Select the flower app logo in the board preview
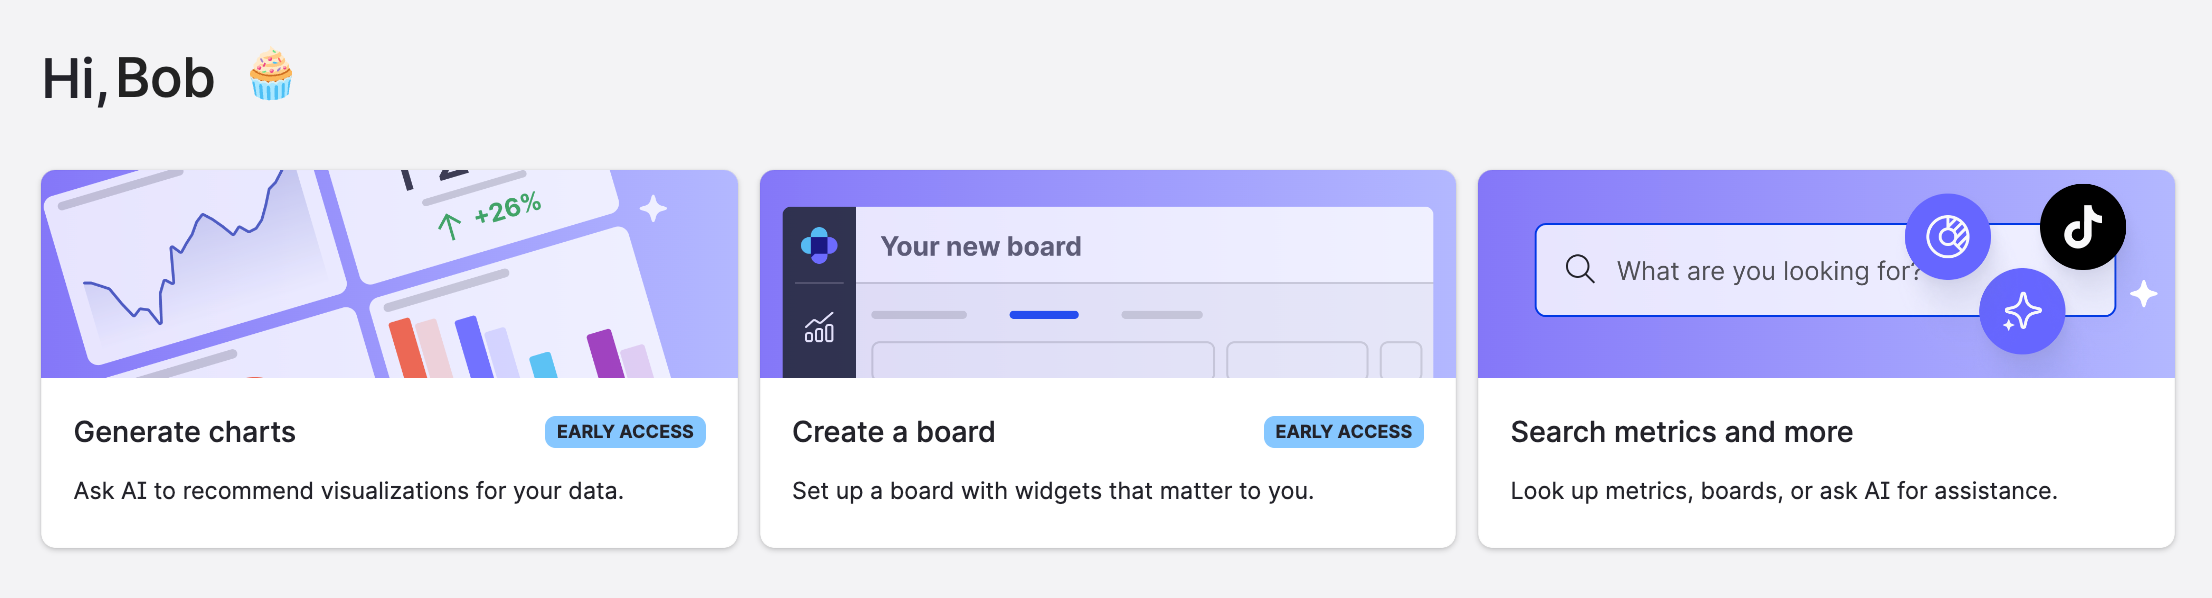The image size is (2212, 598). coord(819,245)
